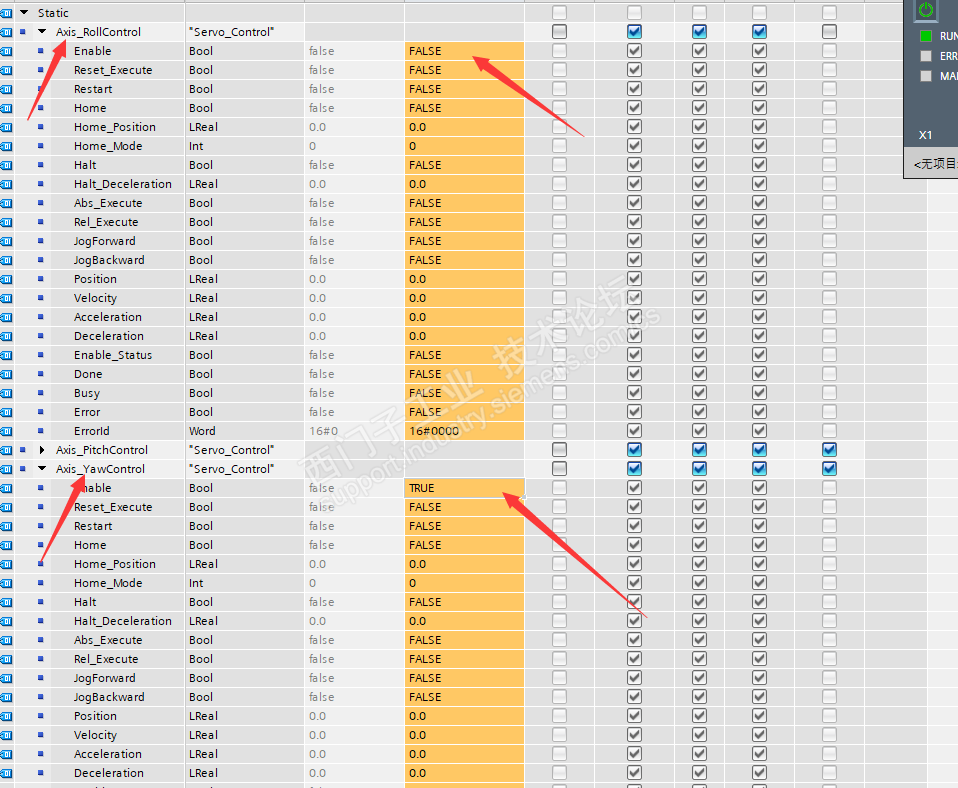The height and width of the screenshot is (788, 958).
Task: Click the MAI status indicator square
Action: (x=926, y=76)
